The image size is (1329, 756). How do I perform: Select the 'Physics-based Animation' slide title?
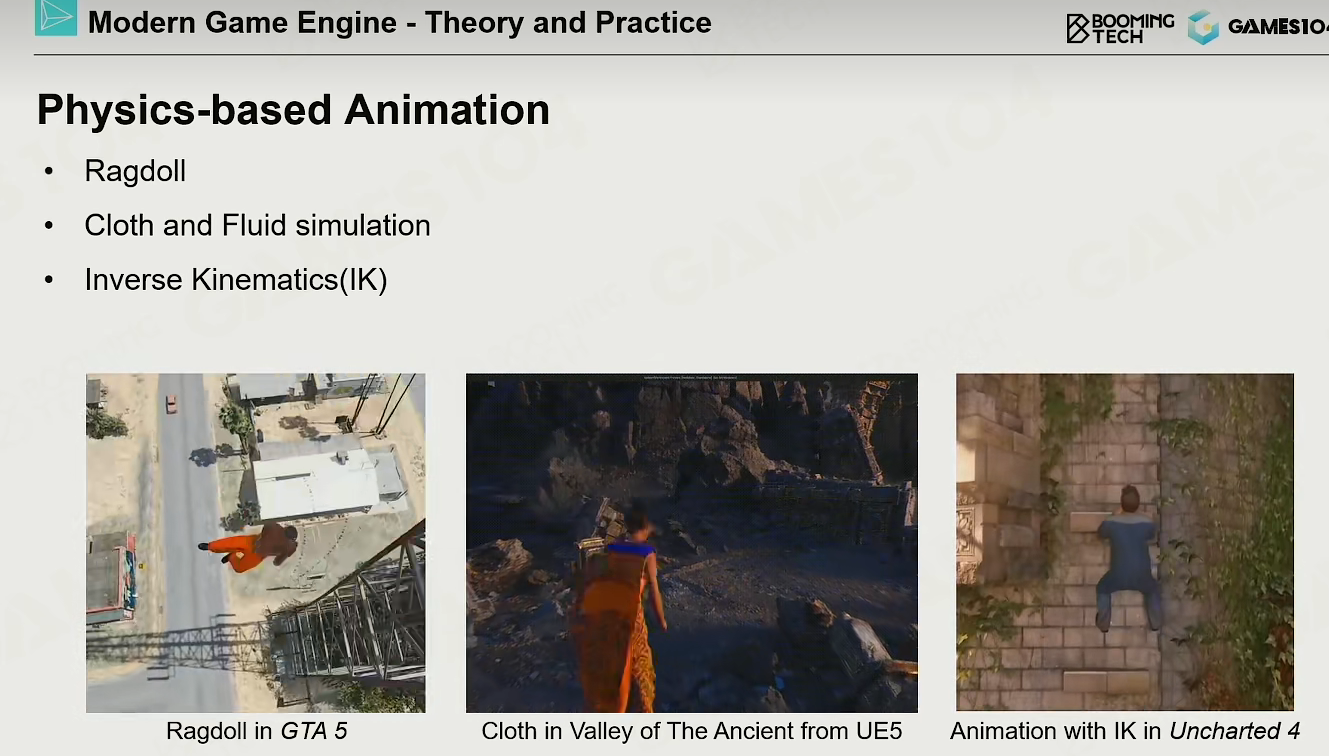tap(293, 109)
